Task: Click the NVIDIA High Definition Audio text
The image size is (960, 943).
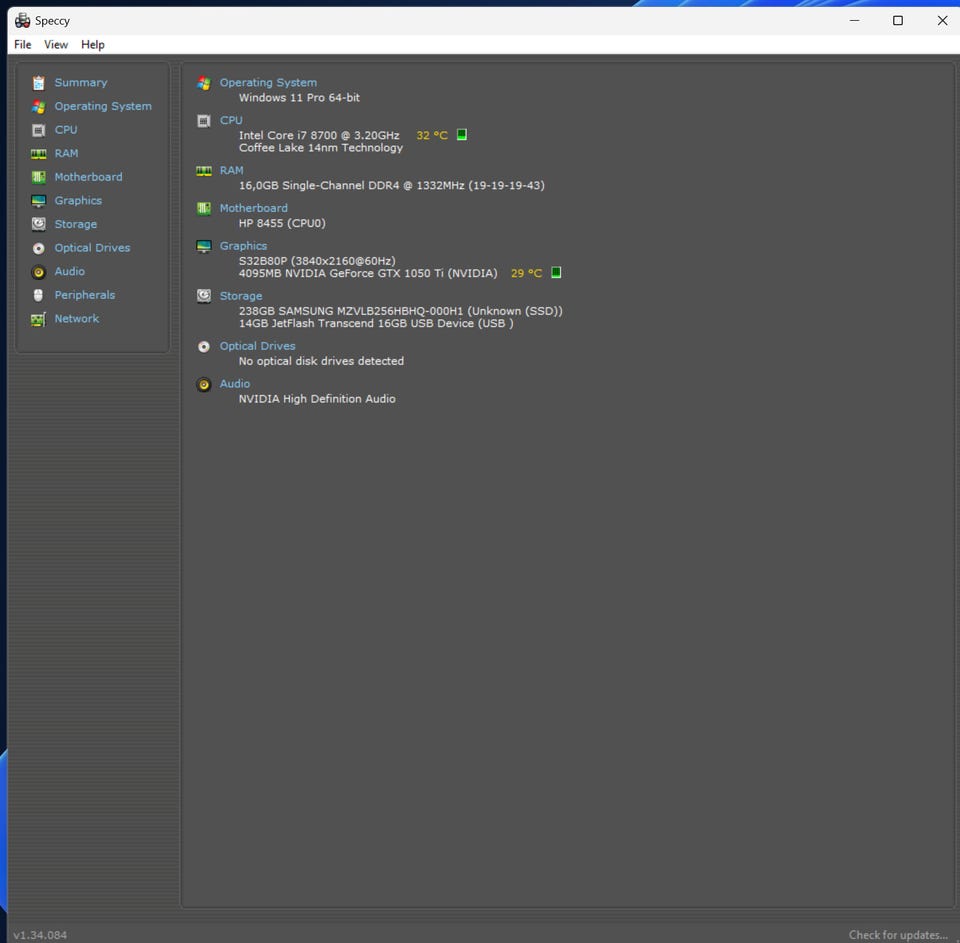Action: point(317,399)
